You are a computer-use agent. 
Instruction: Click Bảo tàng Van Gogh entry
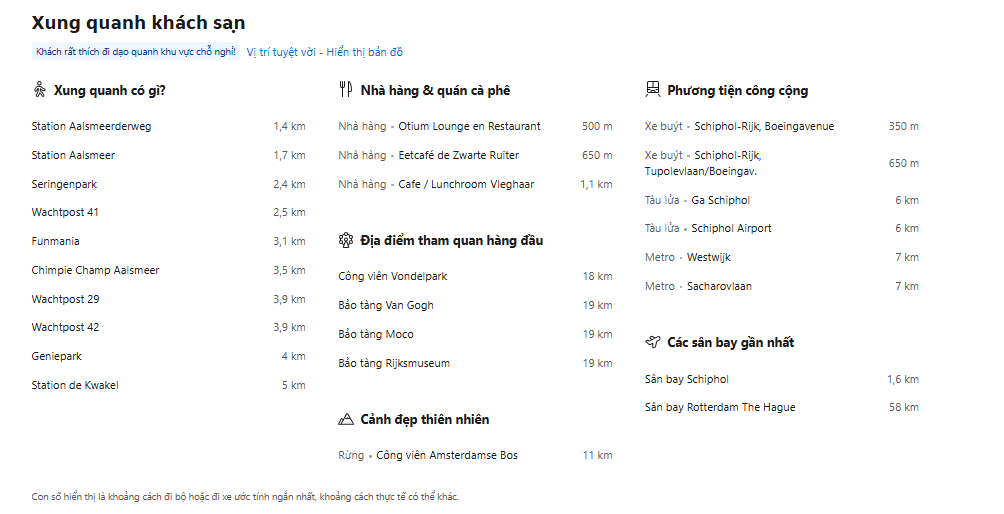tap(386, 306)
